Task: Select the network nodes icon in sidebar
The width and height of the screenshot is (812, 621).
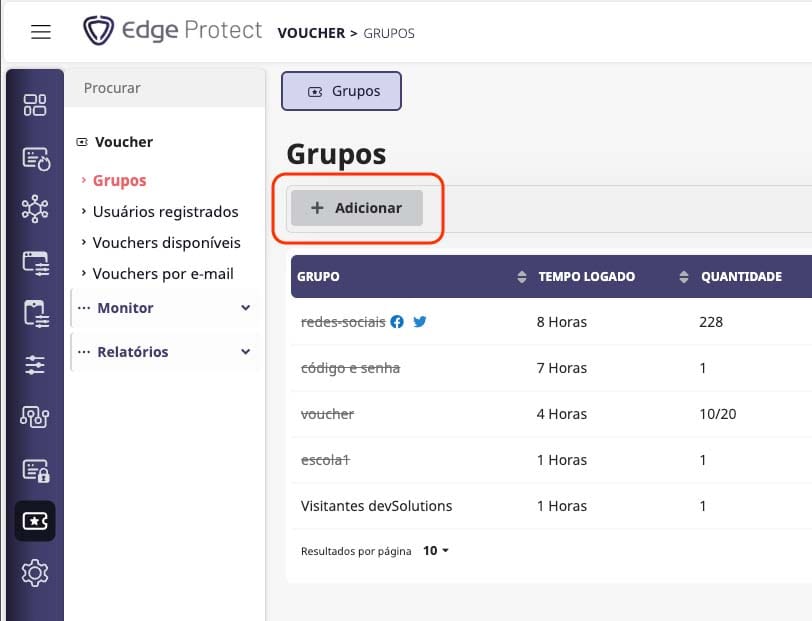Action: pyautogui.click(x=35, y=210)
